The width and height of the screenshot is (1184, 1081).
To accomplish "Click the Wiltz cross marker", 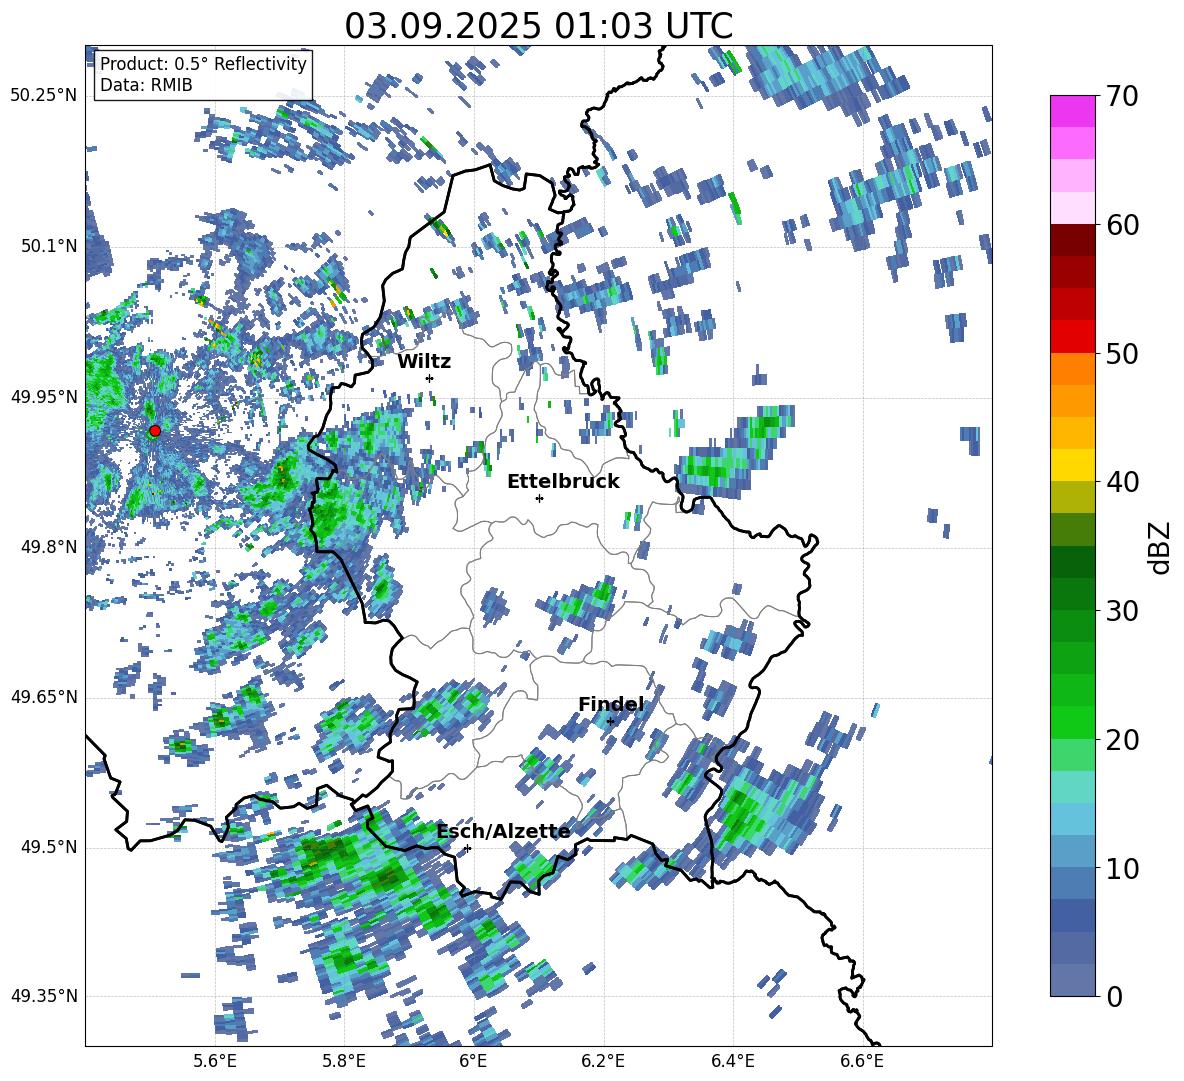I will point(430,378).
